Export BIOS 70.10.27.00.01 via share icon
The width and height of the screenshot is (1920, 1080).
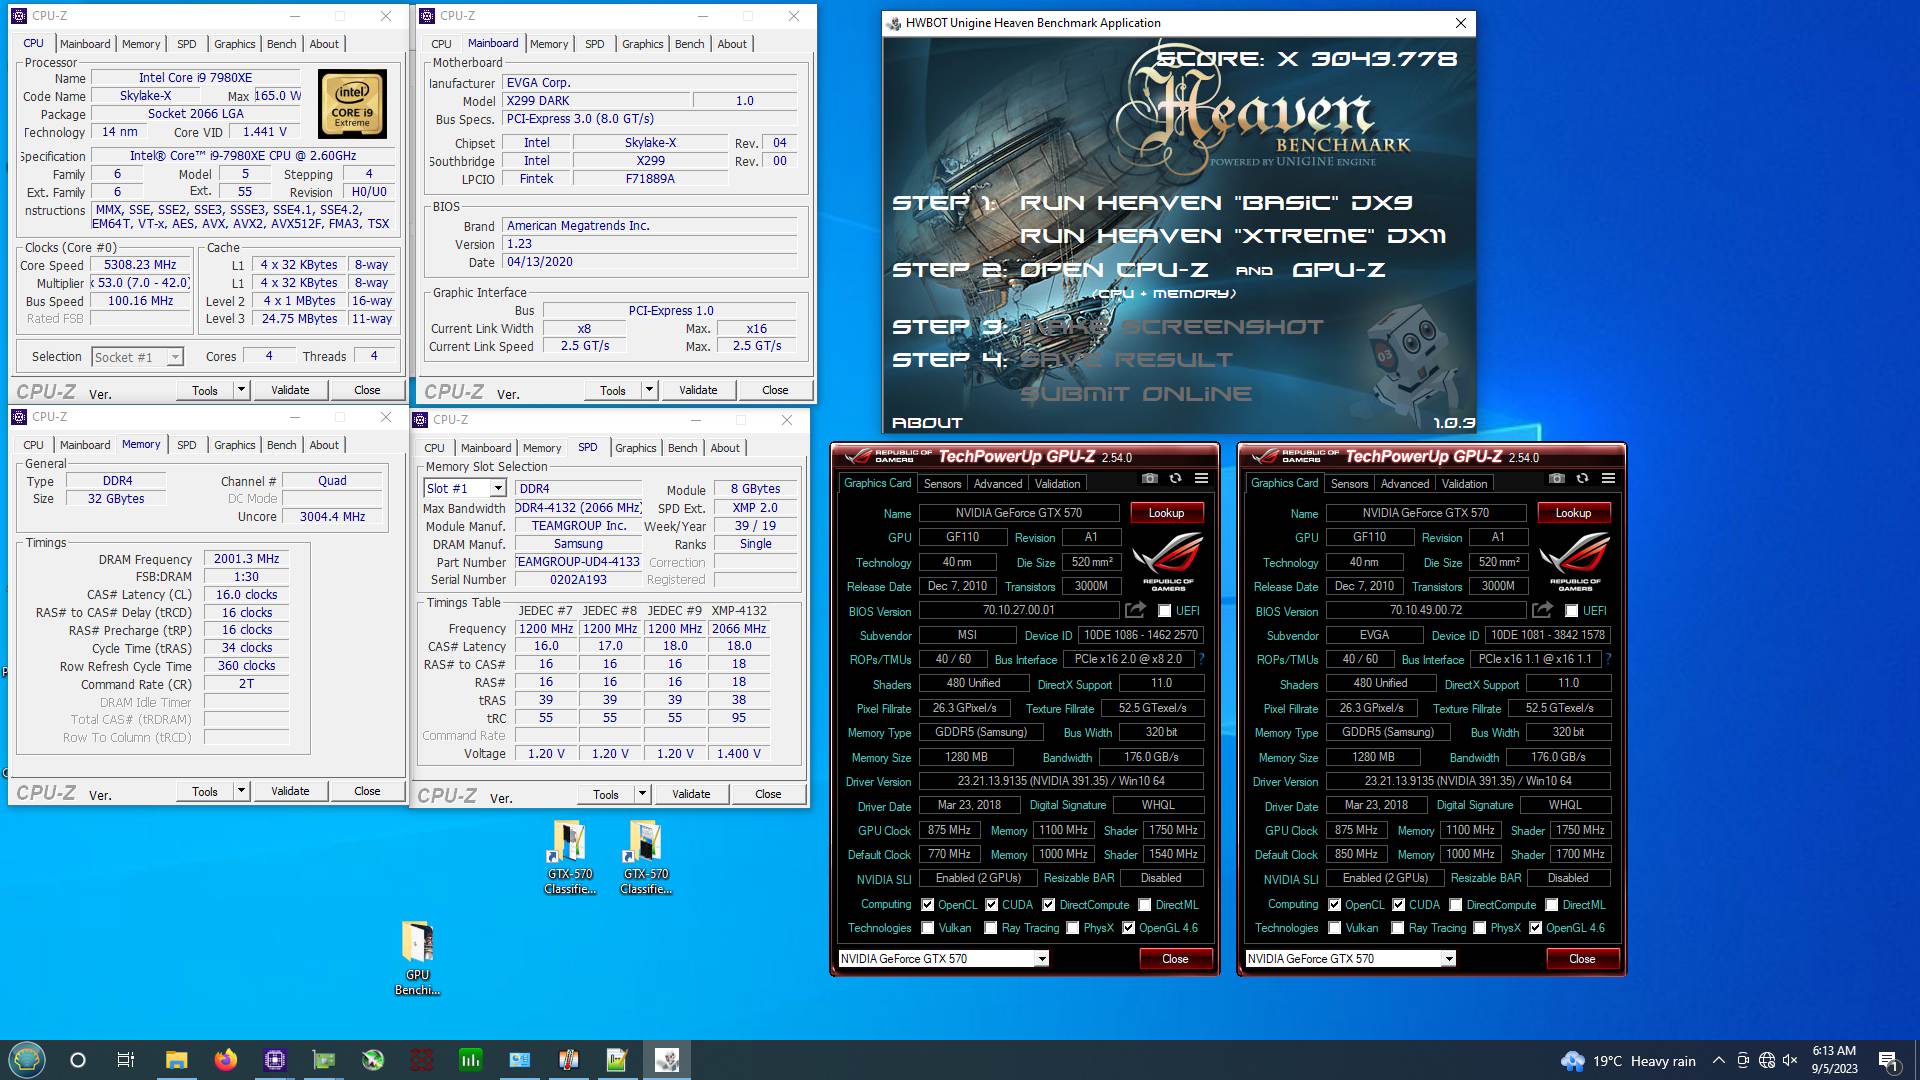1135,610
